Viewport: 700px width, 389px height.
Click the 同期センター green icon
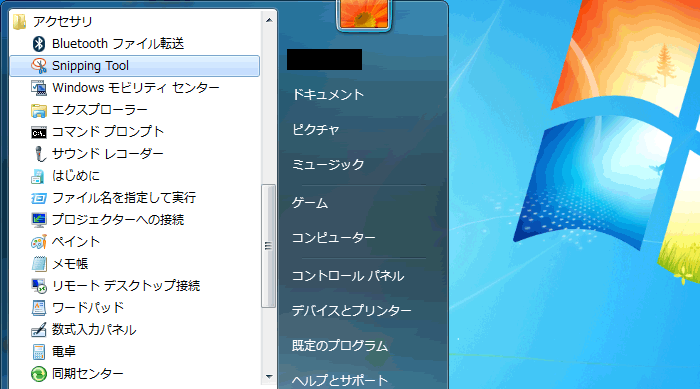point(39,374)
